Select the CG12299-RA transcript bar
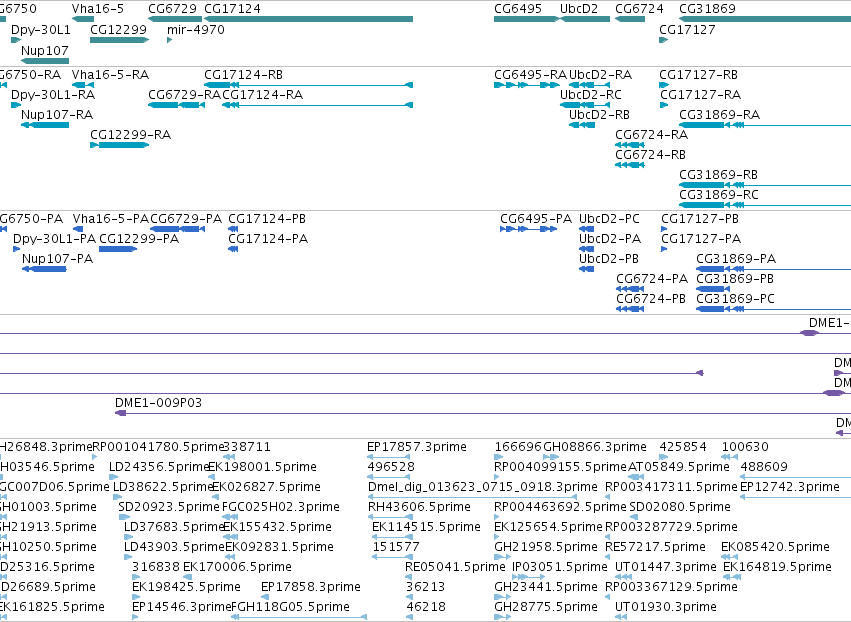 coord(119,145)
